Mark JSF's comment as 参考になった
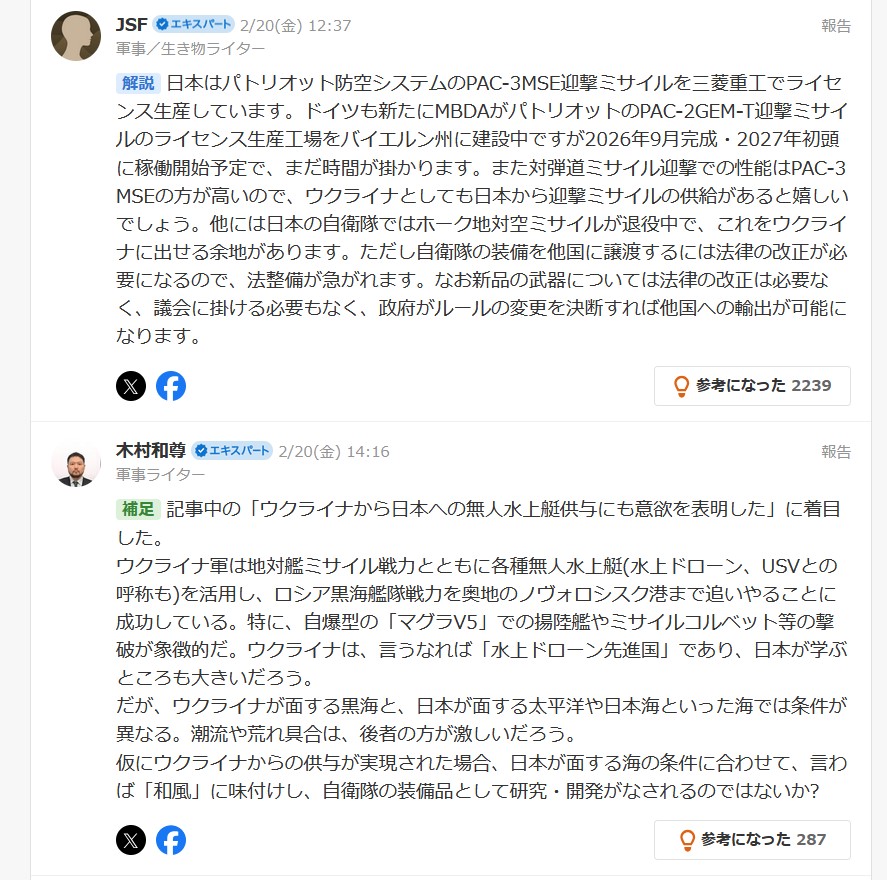 (752, 386)
